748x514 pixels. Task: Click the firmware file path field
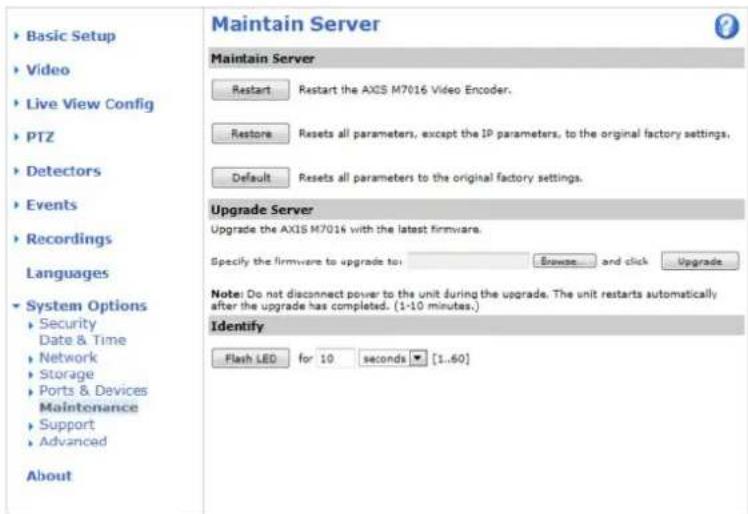click(468, 261)
